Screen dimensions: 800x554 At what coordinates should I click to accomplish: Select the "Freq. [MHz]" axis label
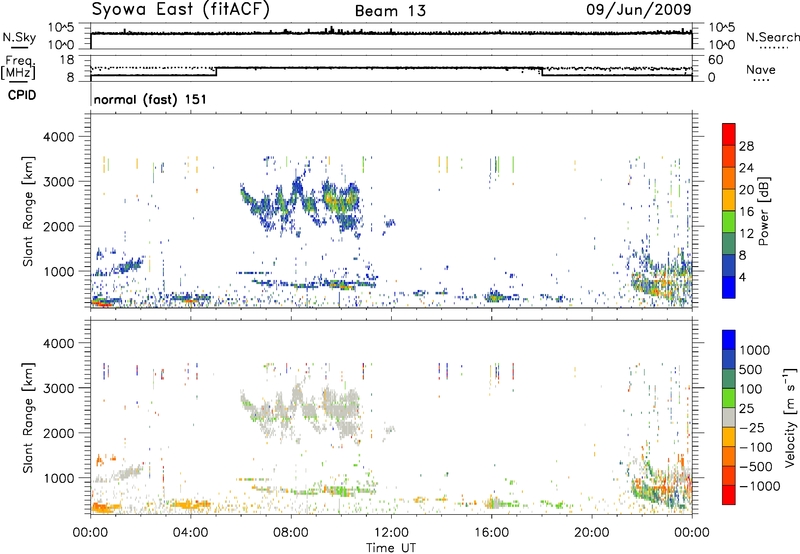(18, 67)
